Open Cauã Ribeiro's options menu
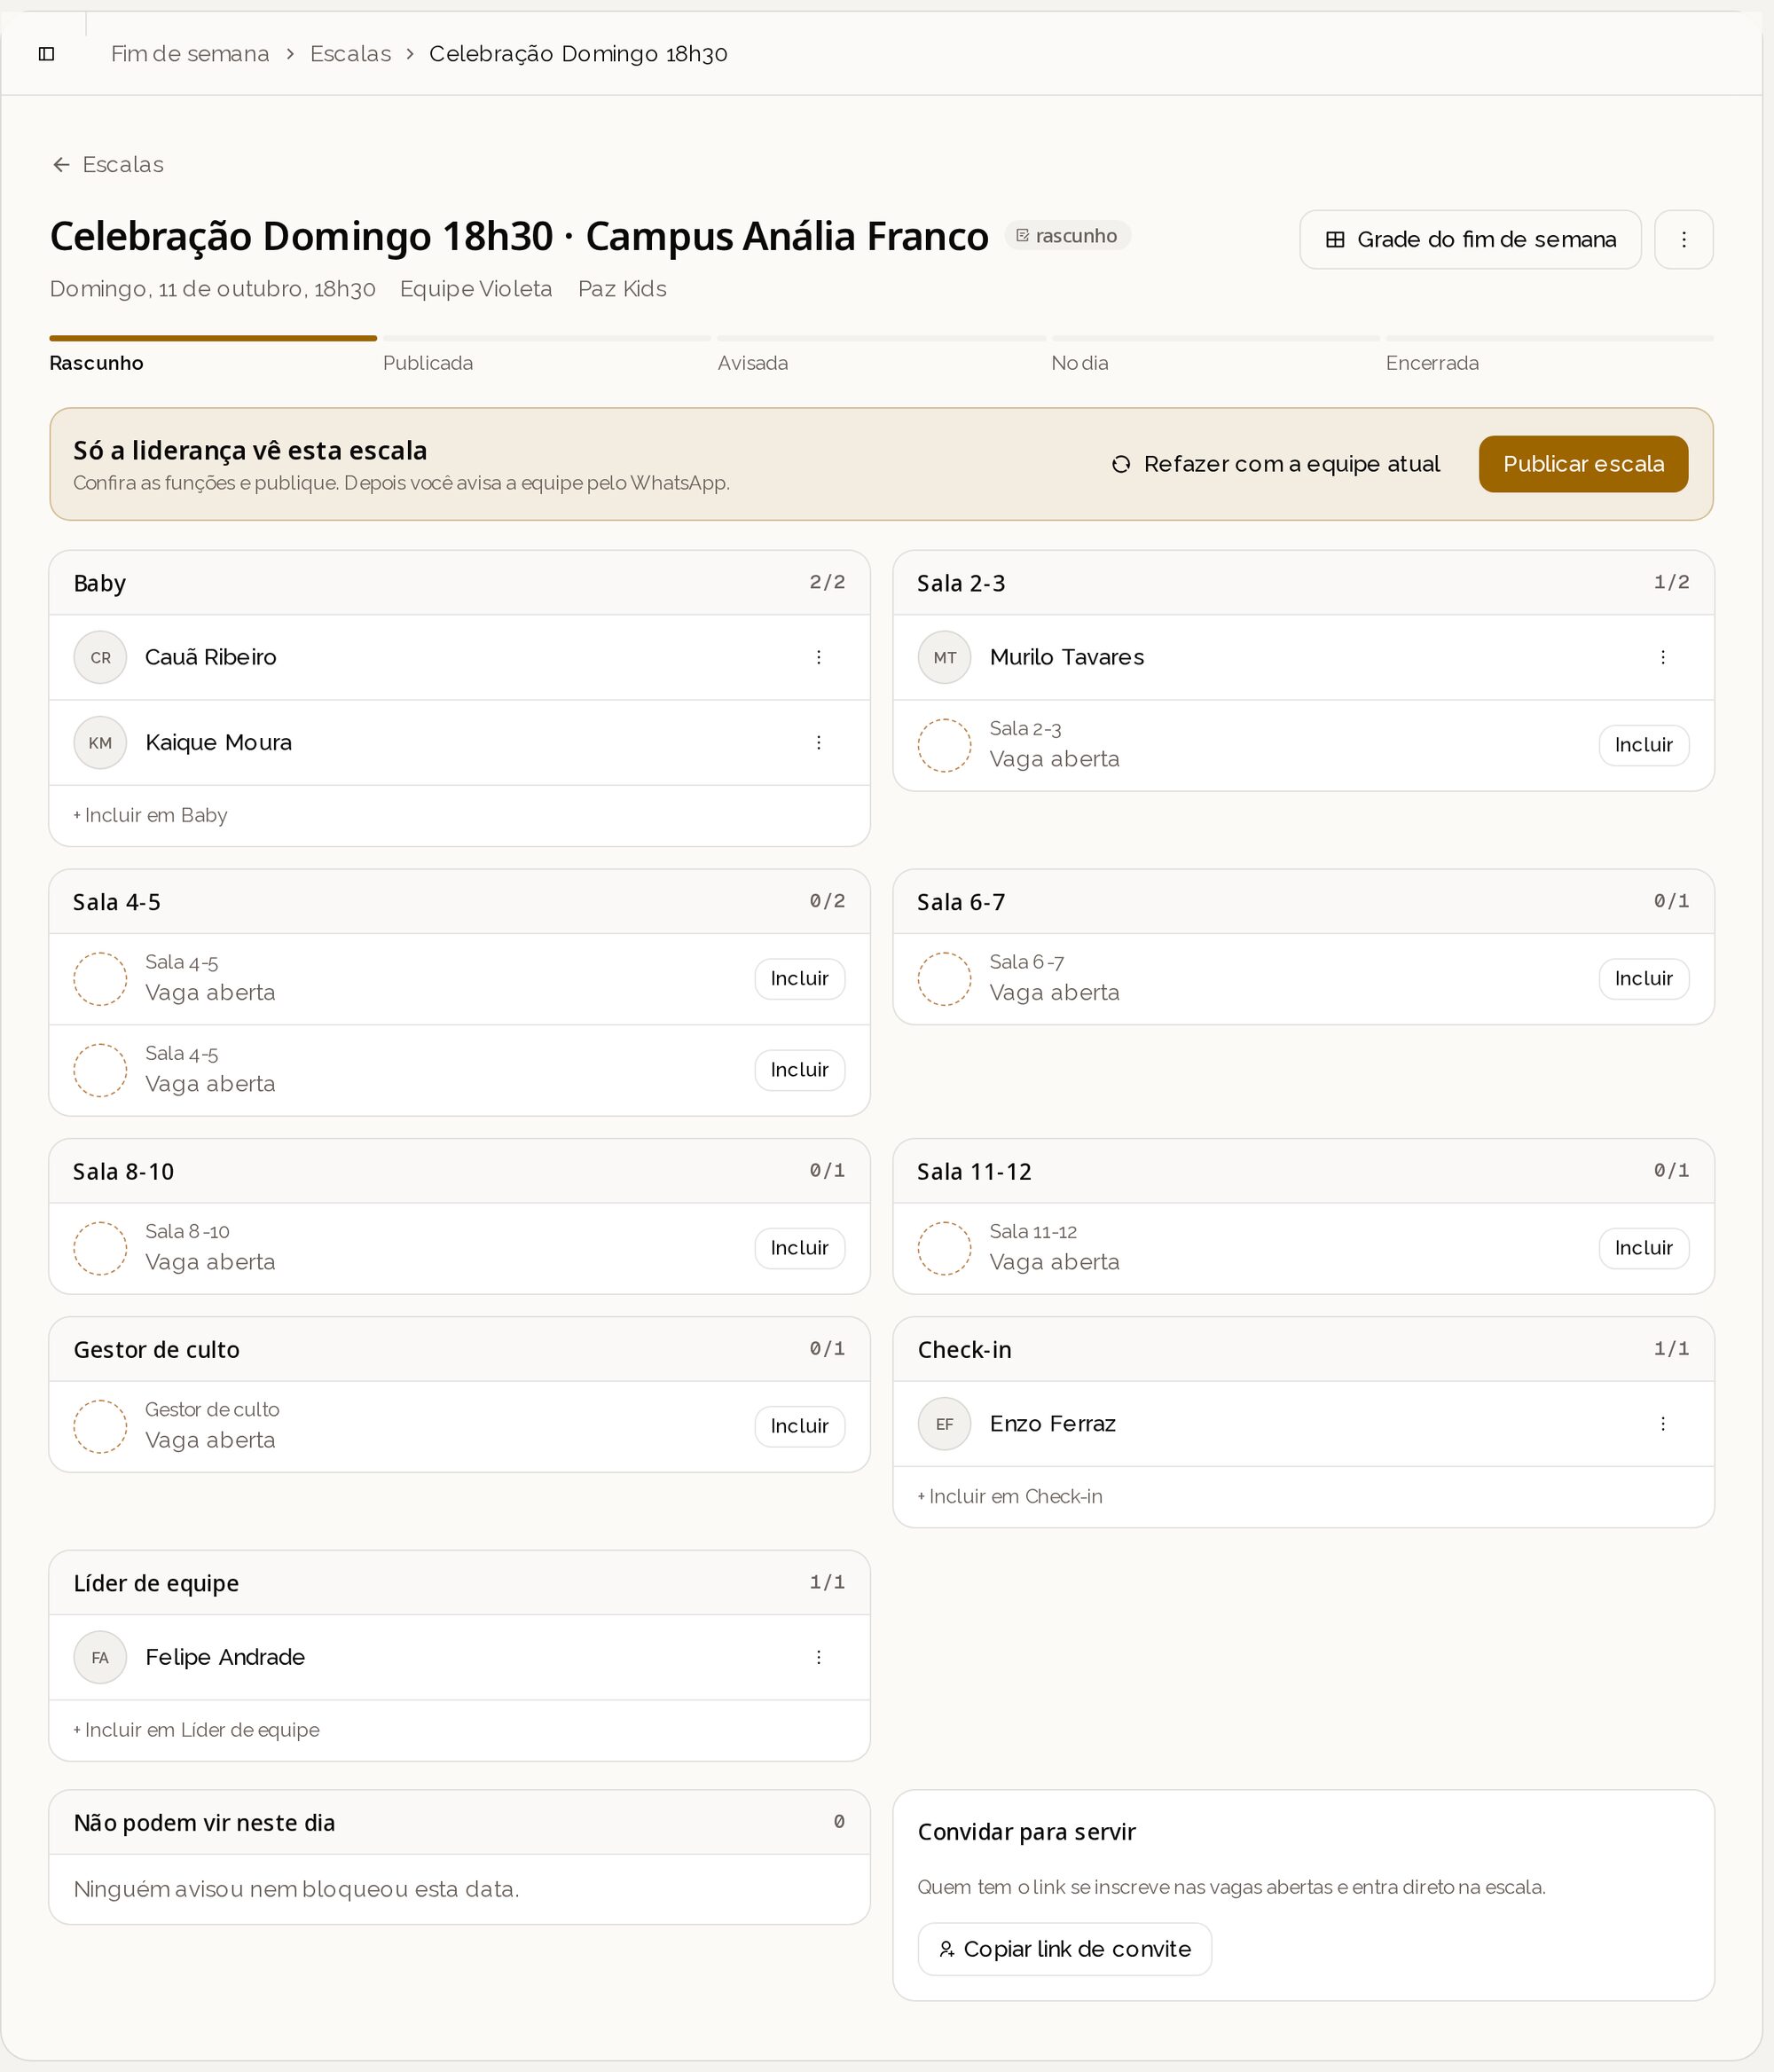The width and height of the screenshot is (1774, 2072). (818, 657)
